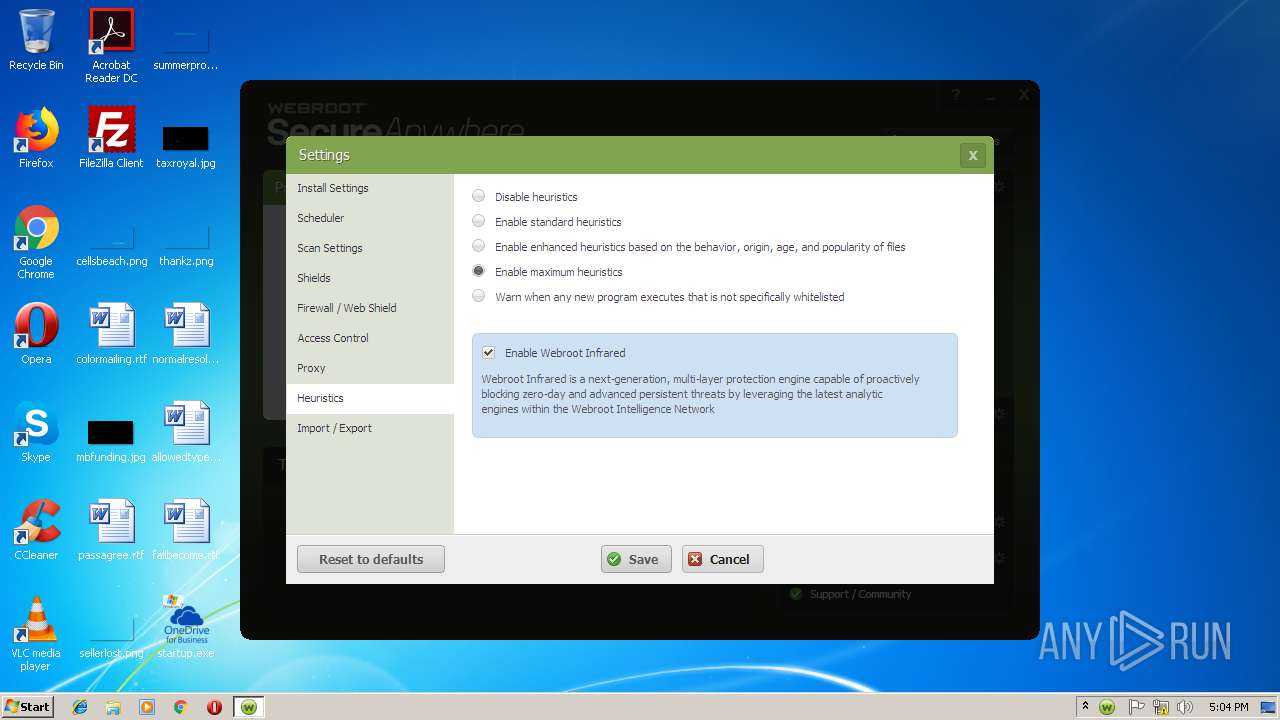1280x720 pixels.
Task: Open volume speaker tray icon
Action: click(1185, 707)
